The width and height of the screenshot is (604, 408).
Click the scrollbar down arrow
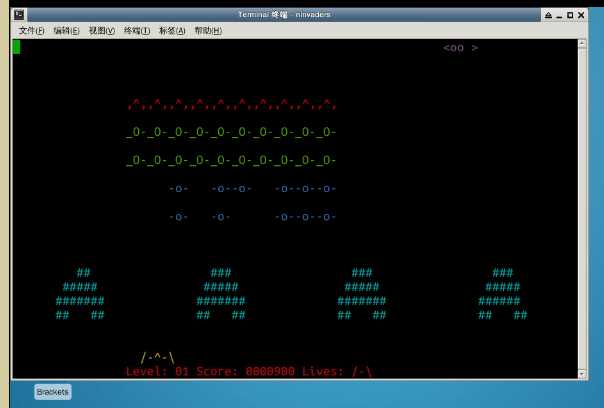point(582,374)
